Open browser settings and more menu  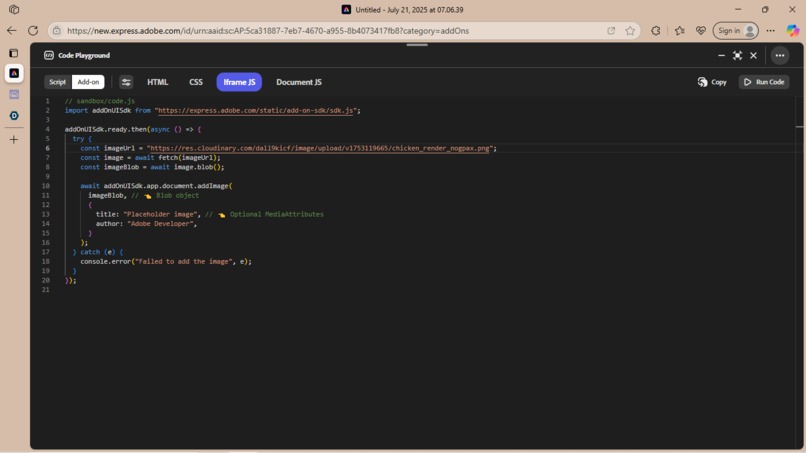[x=770, y=30]
